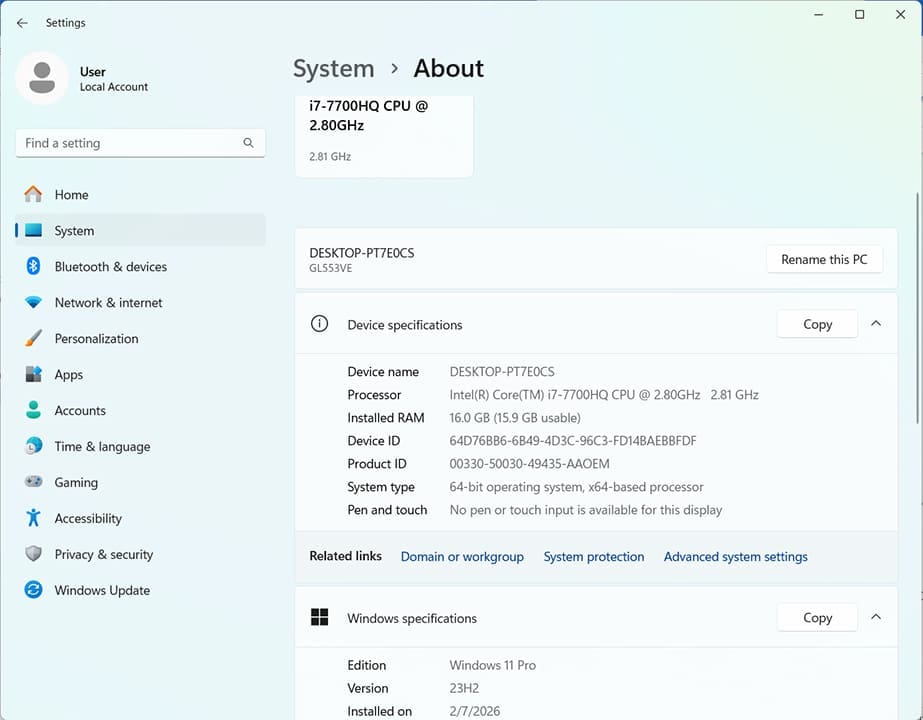
Task: Click the back arrow in title bar
Action: (x=22, y=23)
